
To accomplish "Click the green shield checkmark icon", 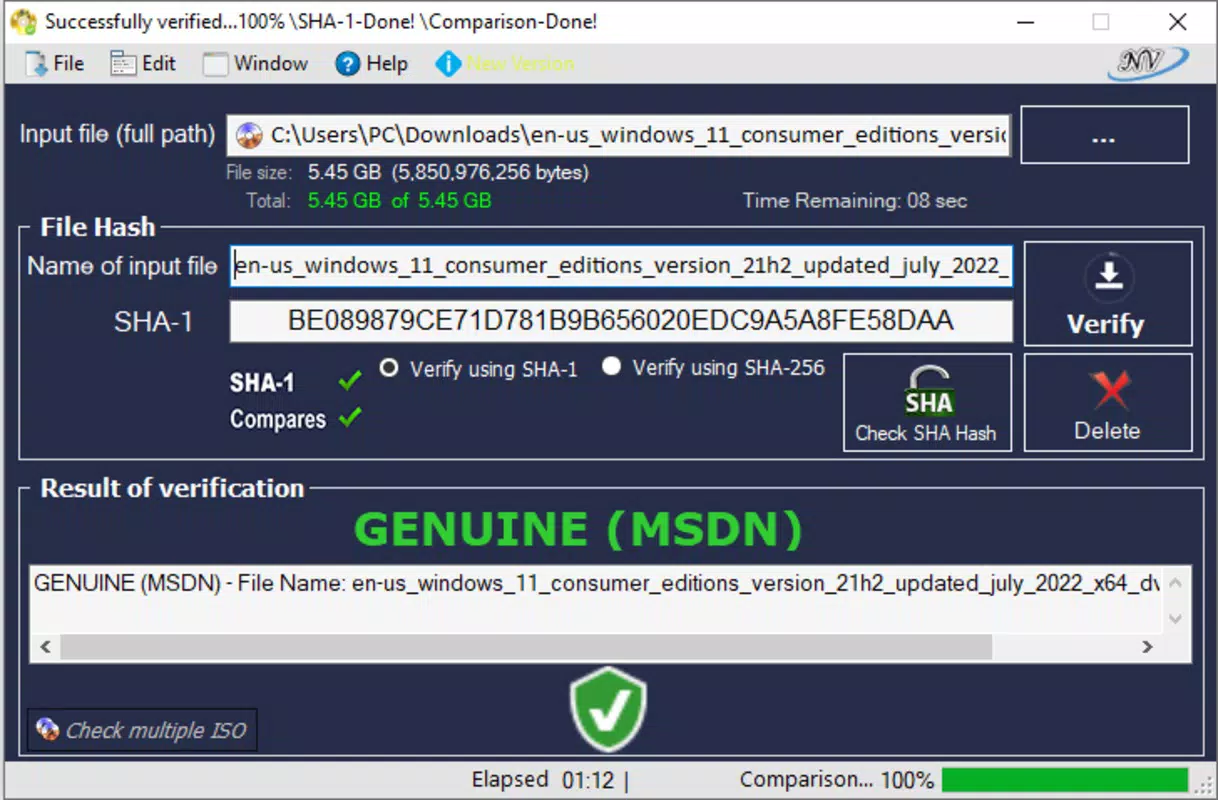I will point(608,709).
